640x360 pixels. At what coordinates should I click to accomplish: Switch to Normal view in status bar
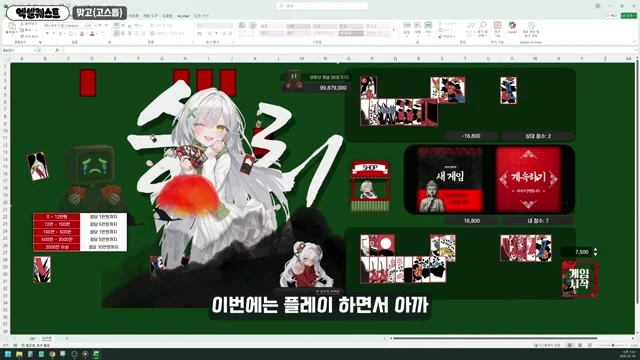570,345
